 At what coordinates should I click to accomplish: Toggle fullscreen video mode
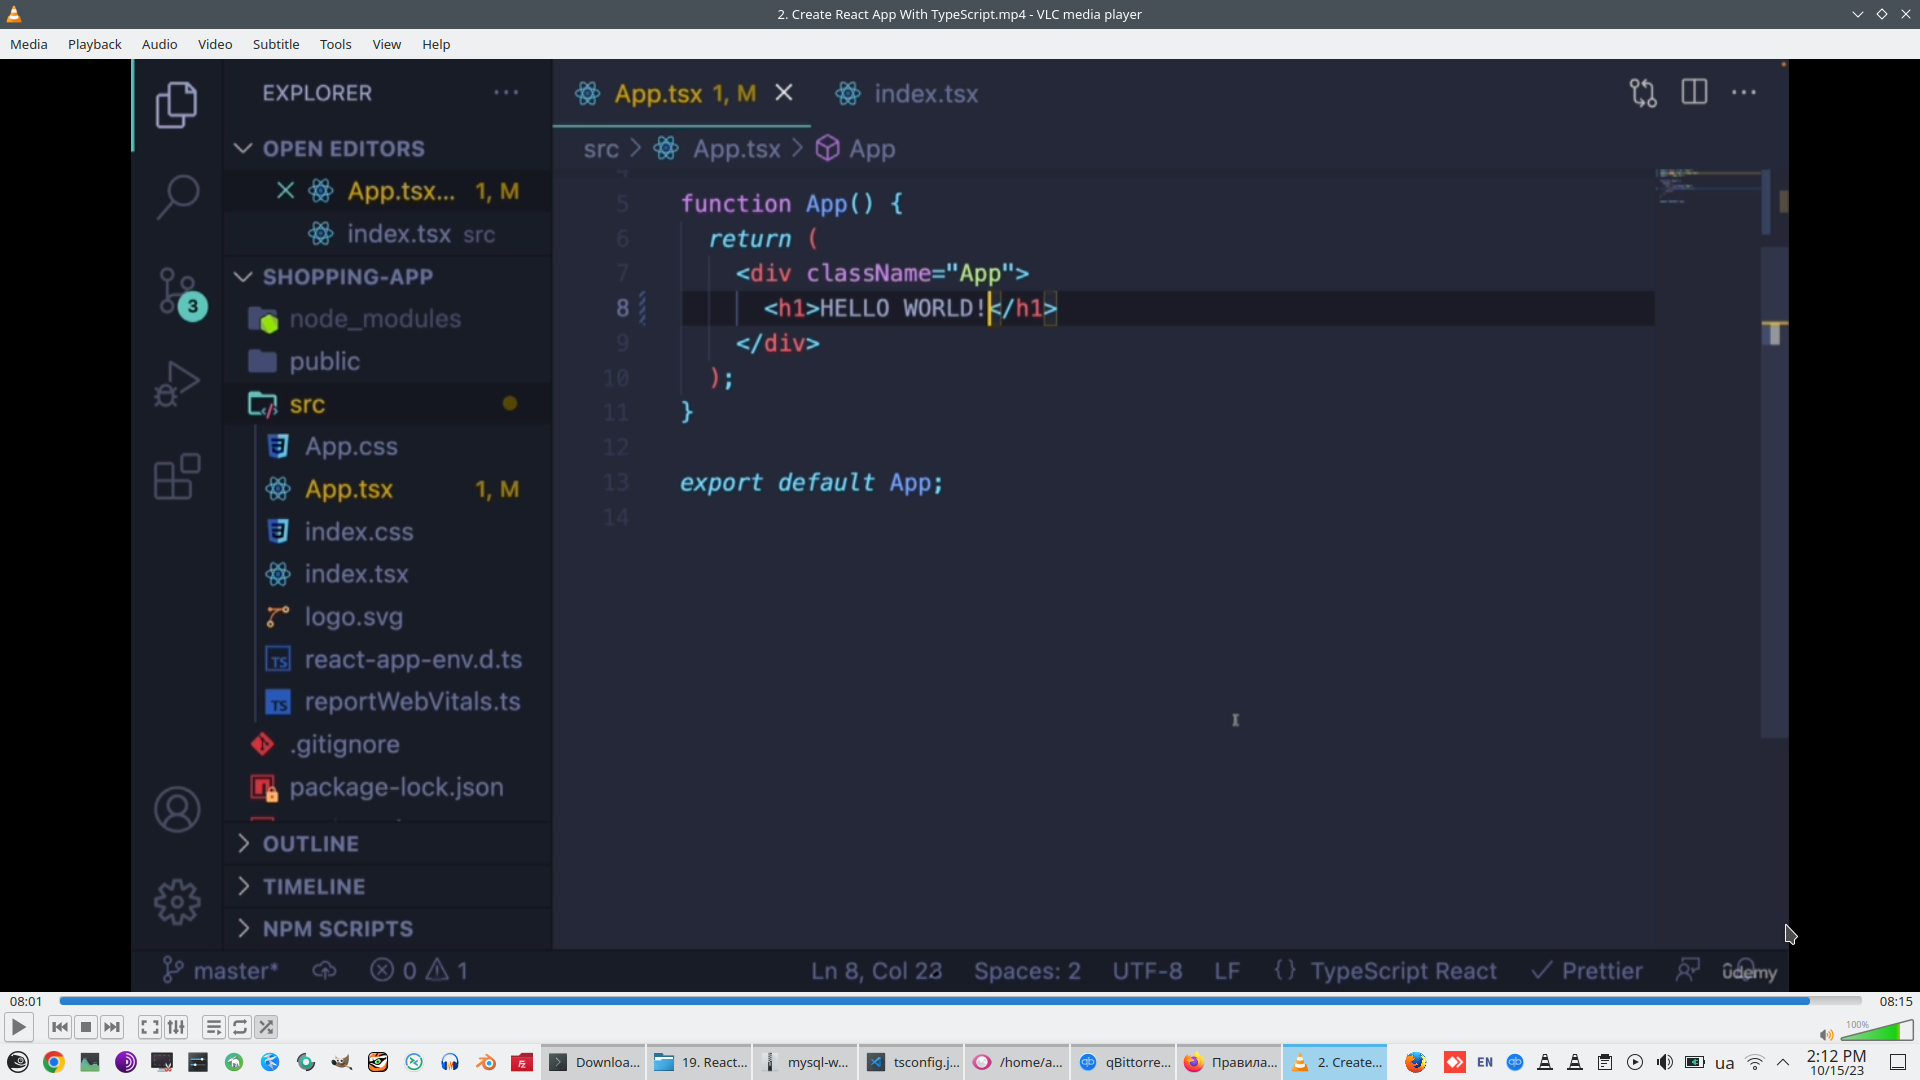click(150, 1027)
